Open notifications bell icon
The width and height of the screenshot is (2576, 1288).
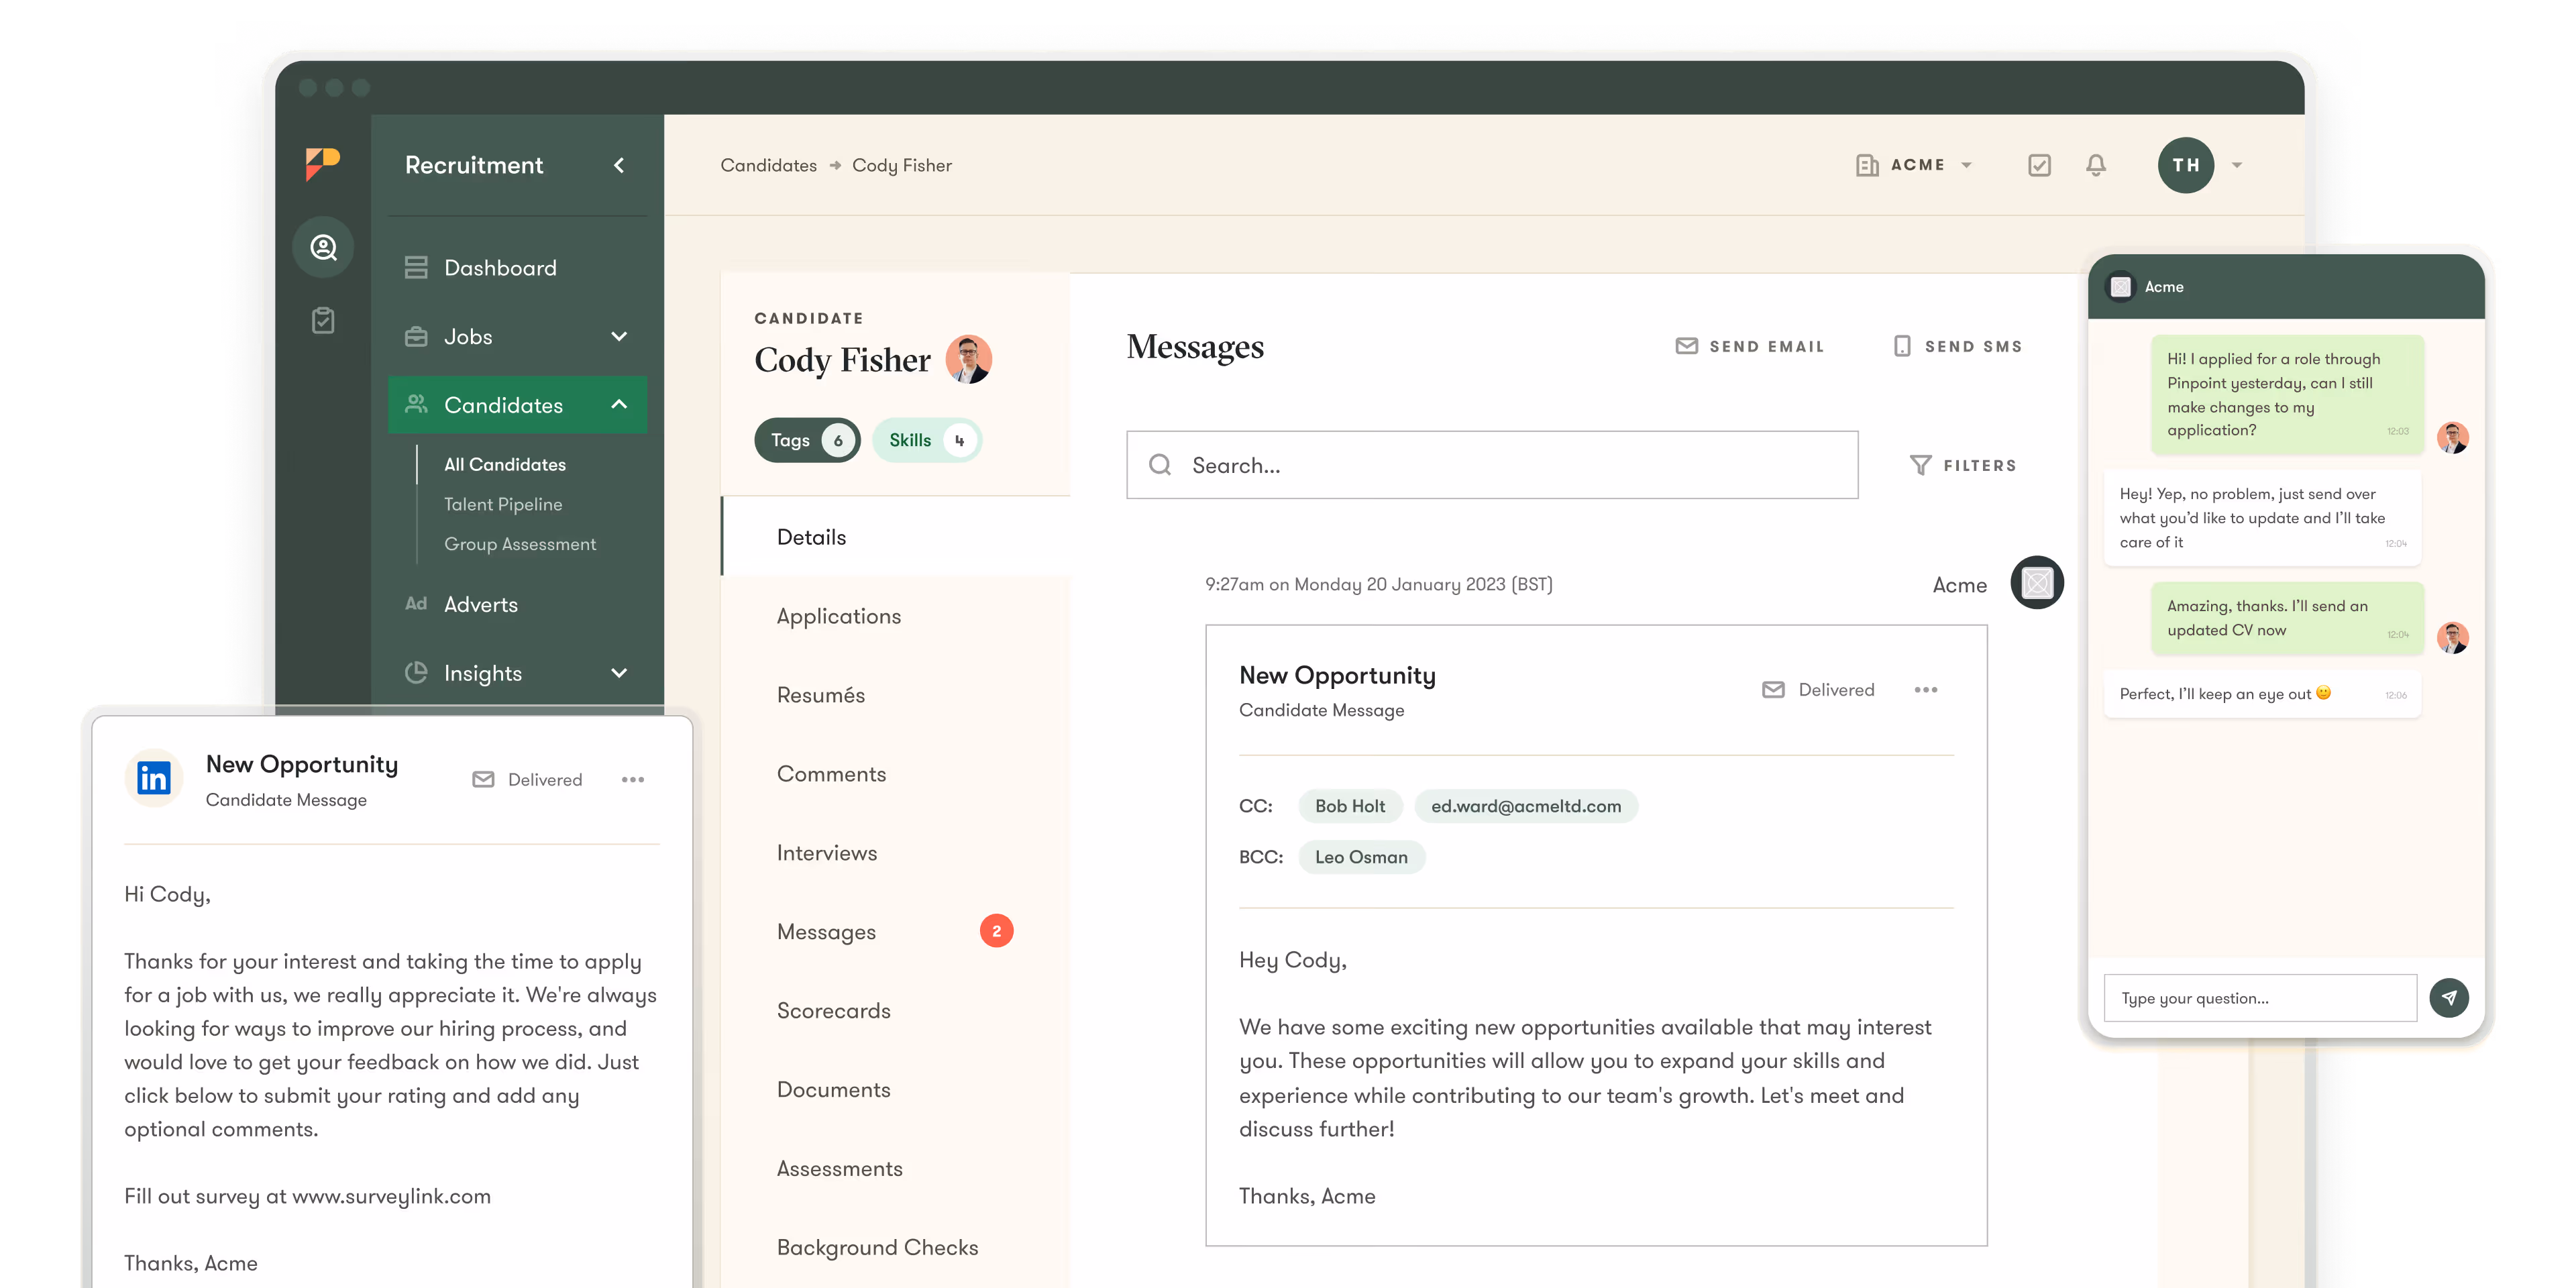pos(2096,165)
